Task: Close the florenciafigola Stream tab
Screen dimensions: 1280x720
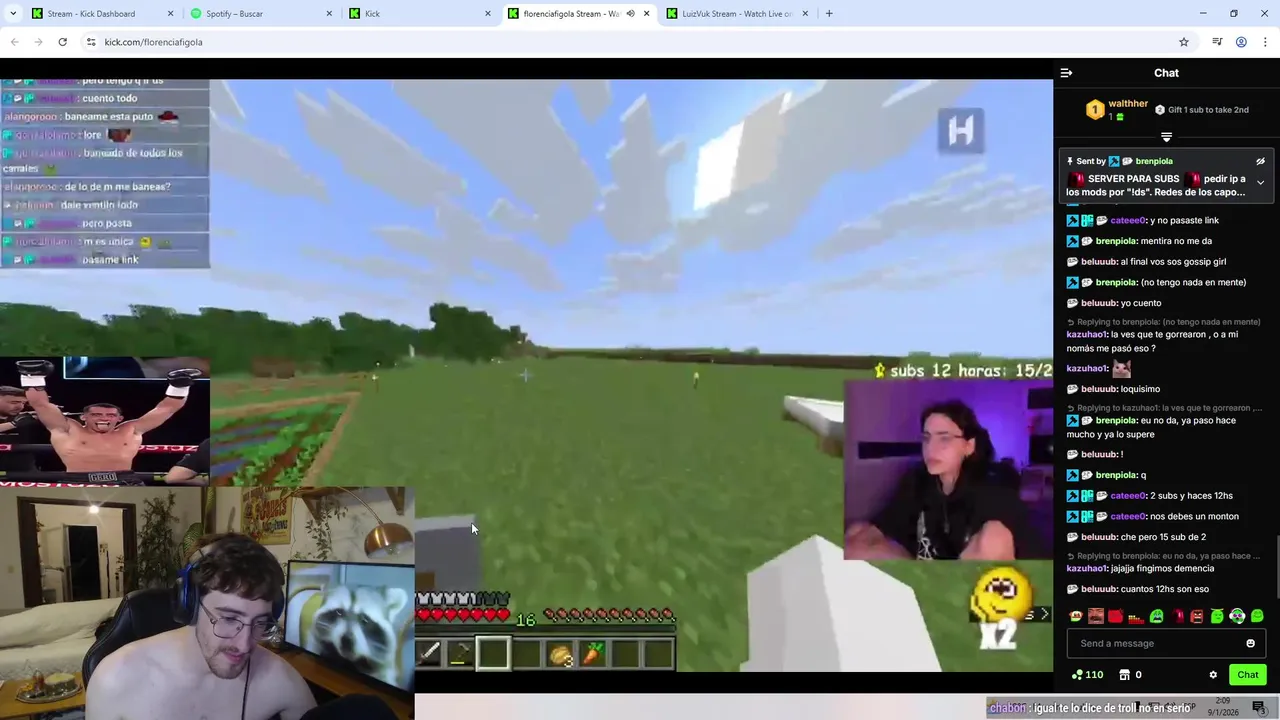Action: (x=646, y=14)
